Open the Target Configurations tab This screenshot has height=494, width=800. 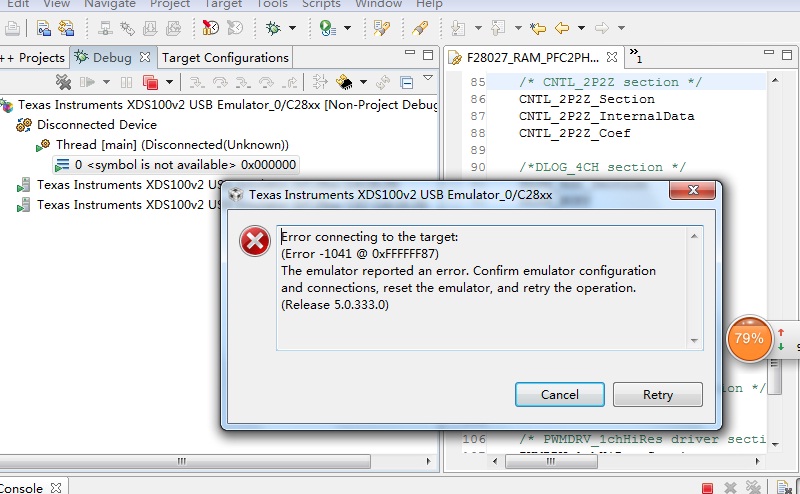coord(226,58)
